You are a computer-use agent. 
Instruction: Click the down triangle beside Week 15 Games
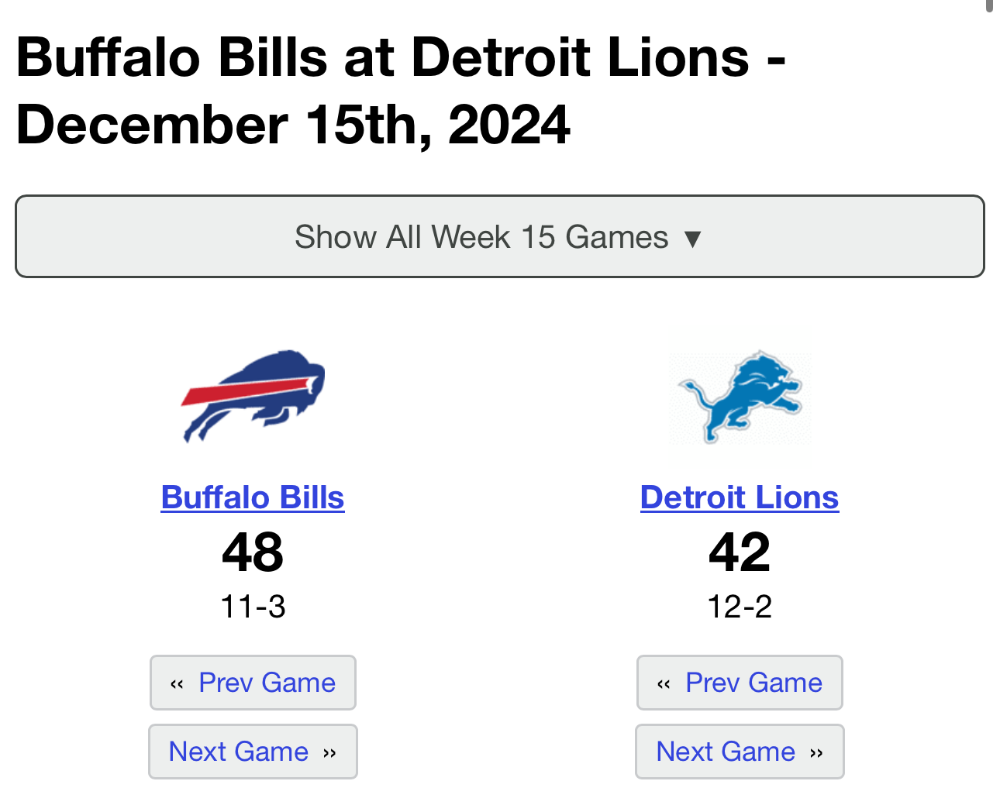[693, 239]
